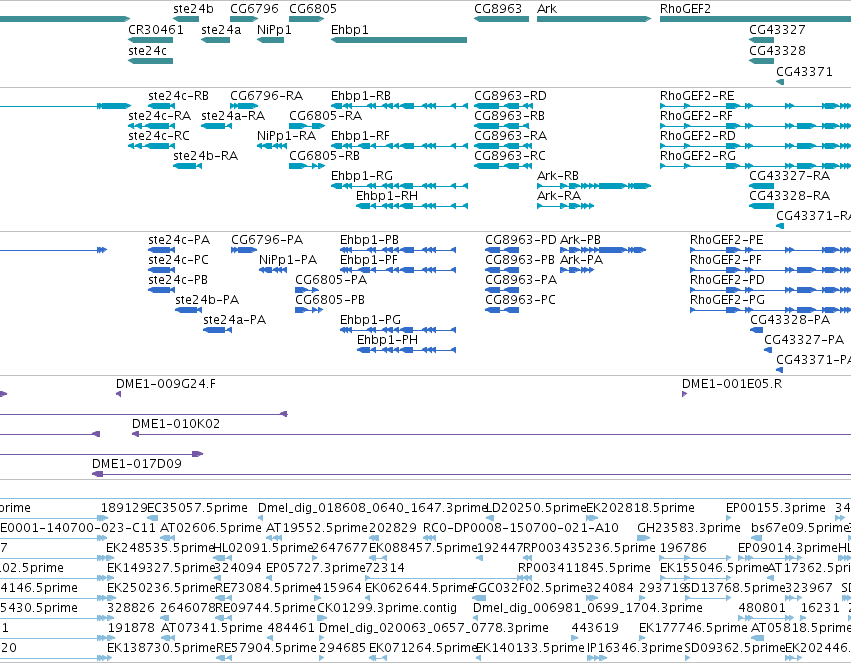Image resolution: width=851 pixels, height=663 pixels.
Task: Select the CG43328-RA transcript
Action: [x=761, y=206]
